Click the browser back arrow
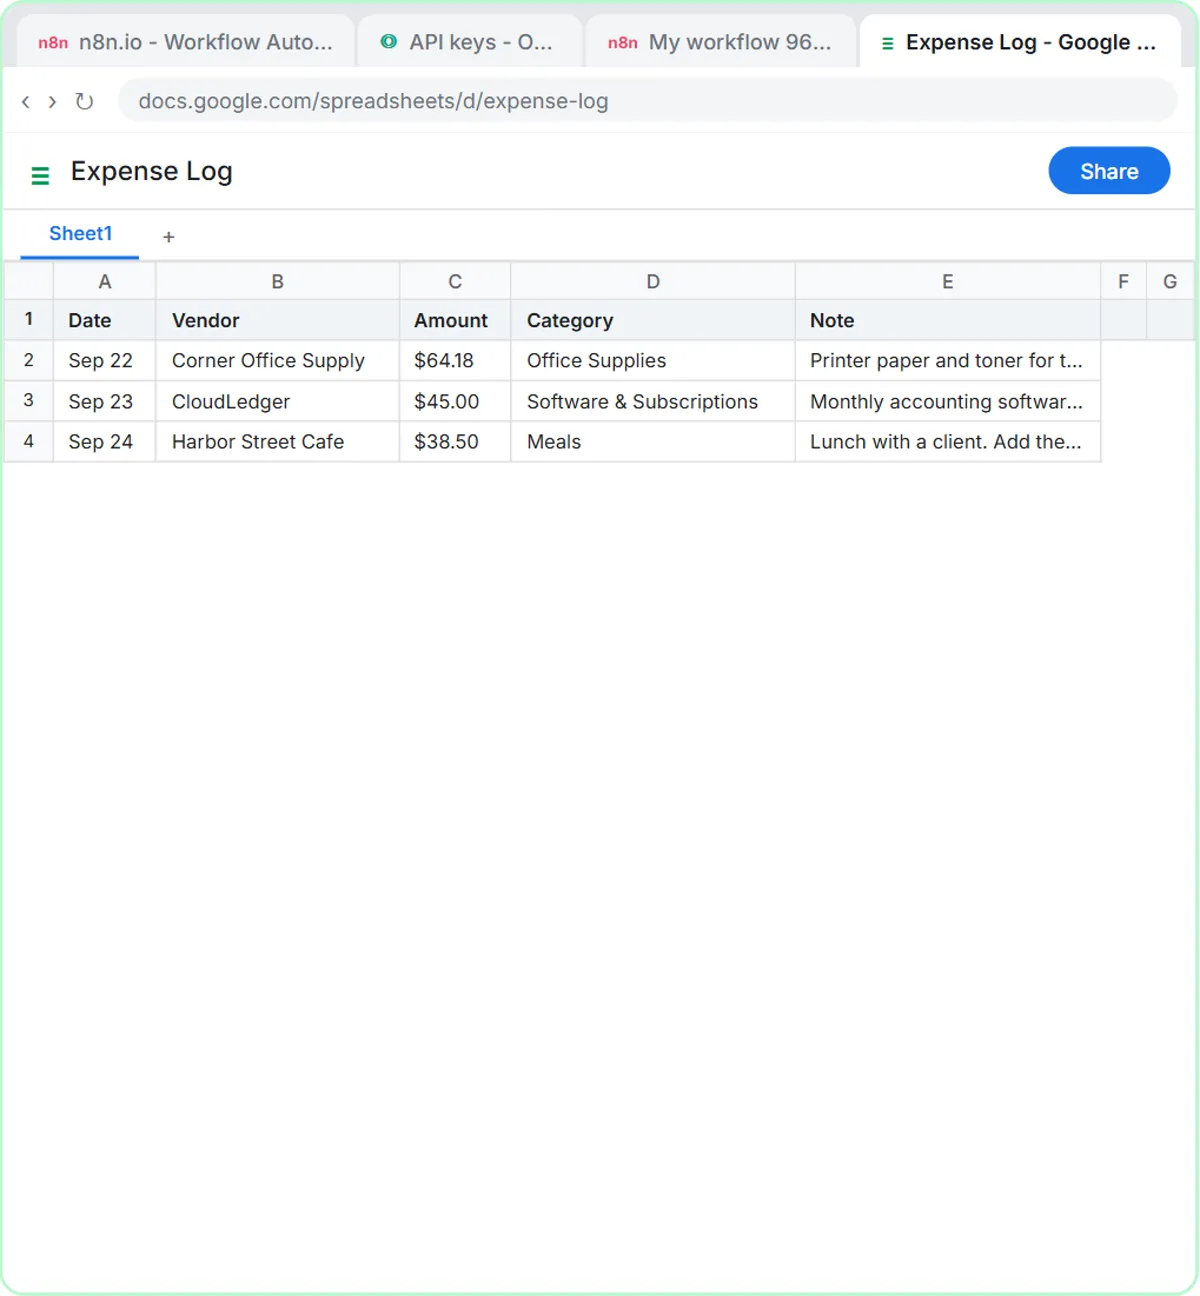Viewport: 1200px width, 1296px height. click(26, 101)
